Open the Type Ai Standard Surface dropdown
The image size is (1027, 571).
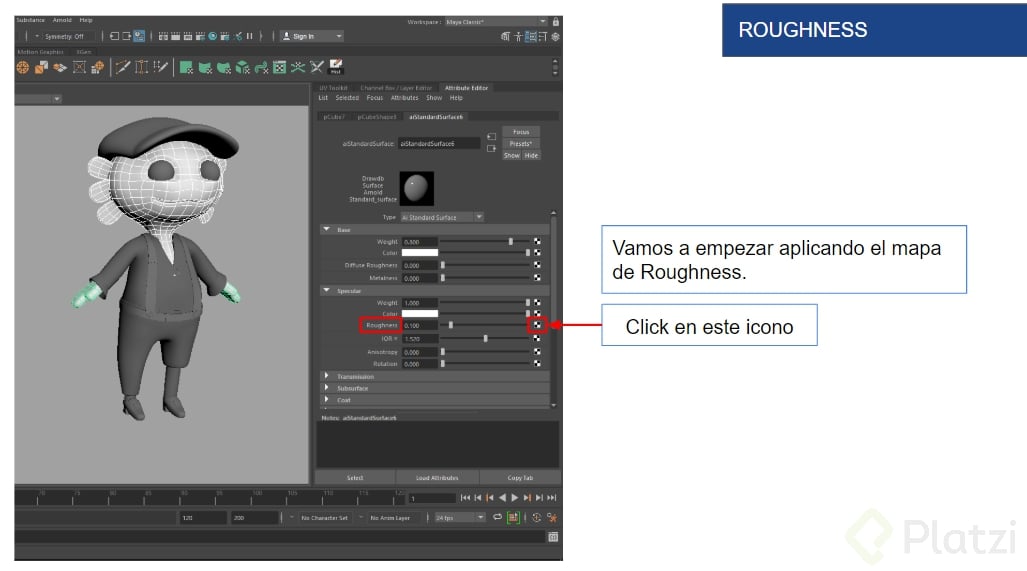click(442, 217)
